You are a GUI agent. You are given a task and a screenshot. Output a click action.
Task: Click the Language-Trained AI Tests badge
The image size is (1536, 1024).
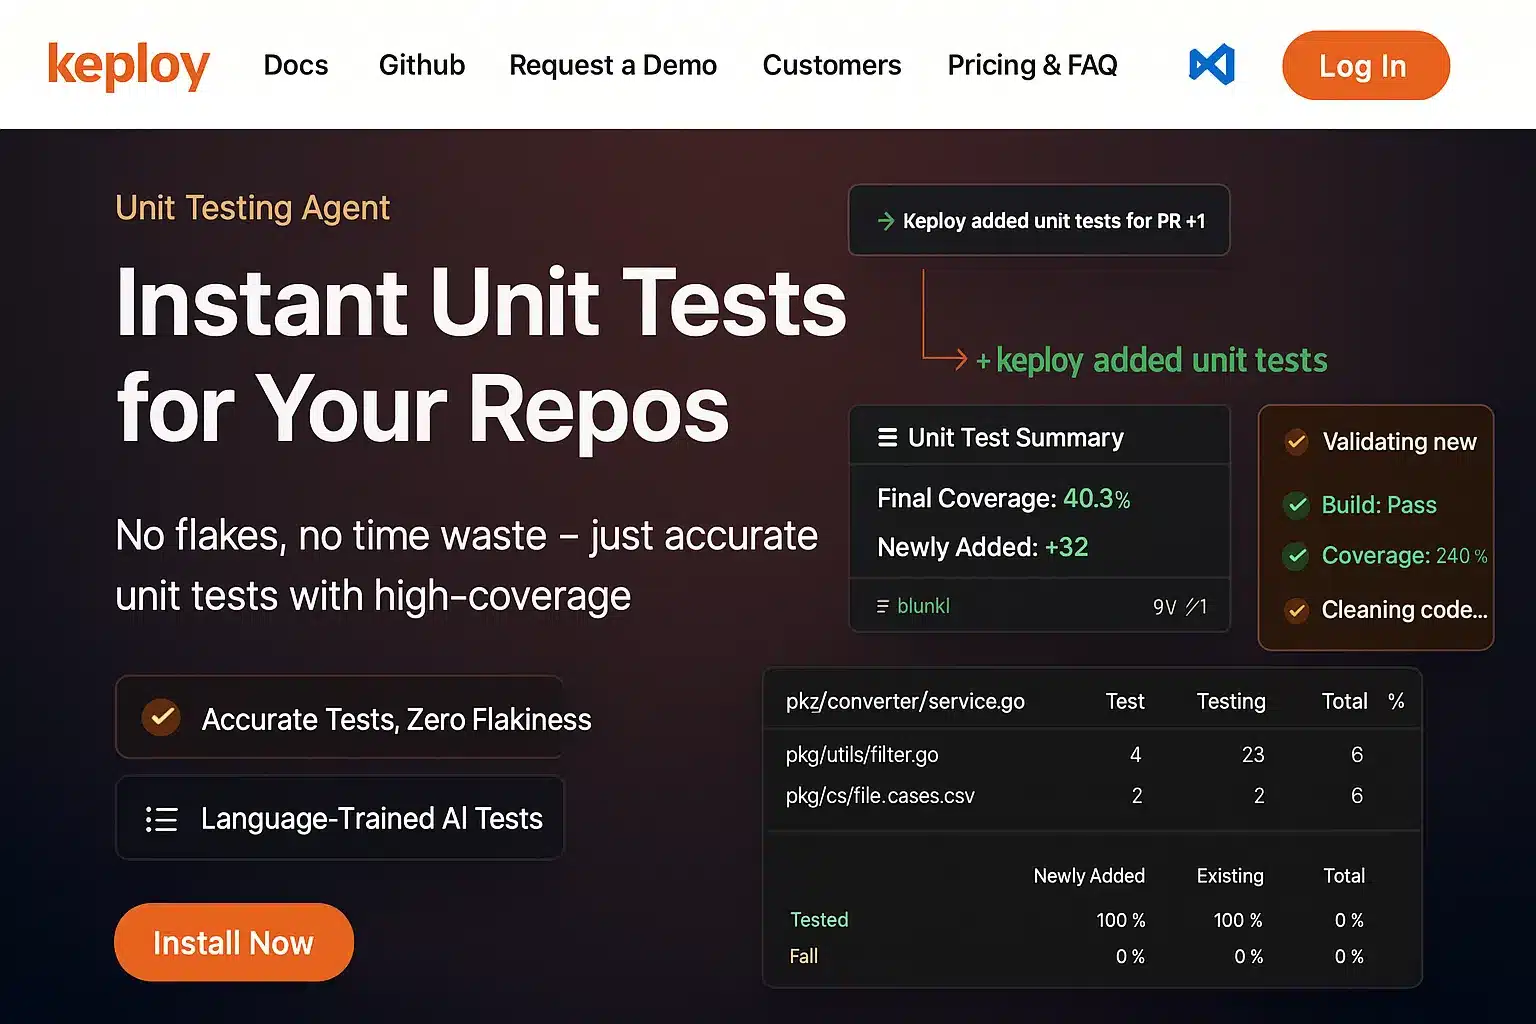tap(340, 818)
